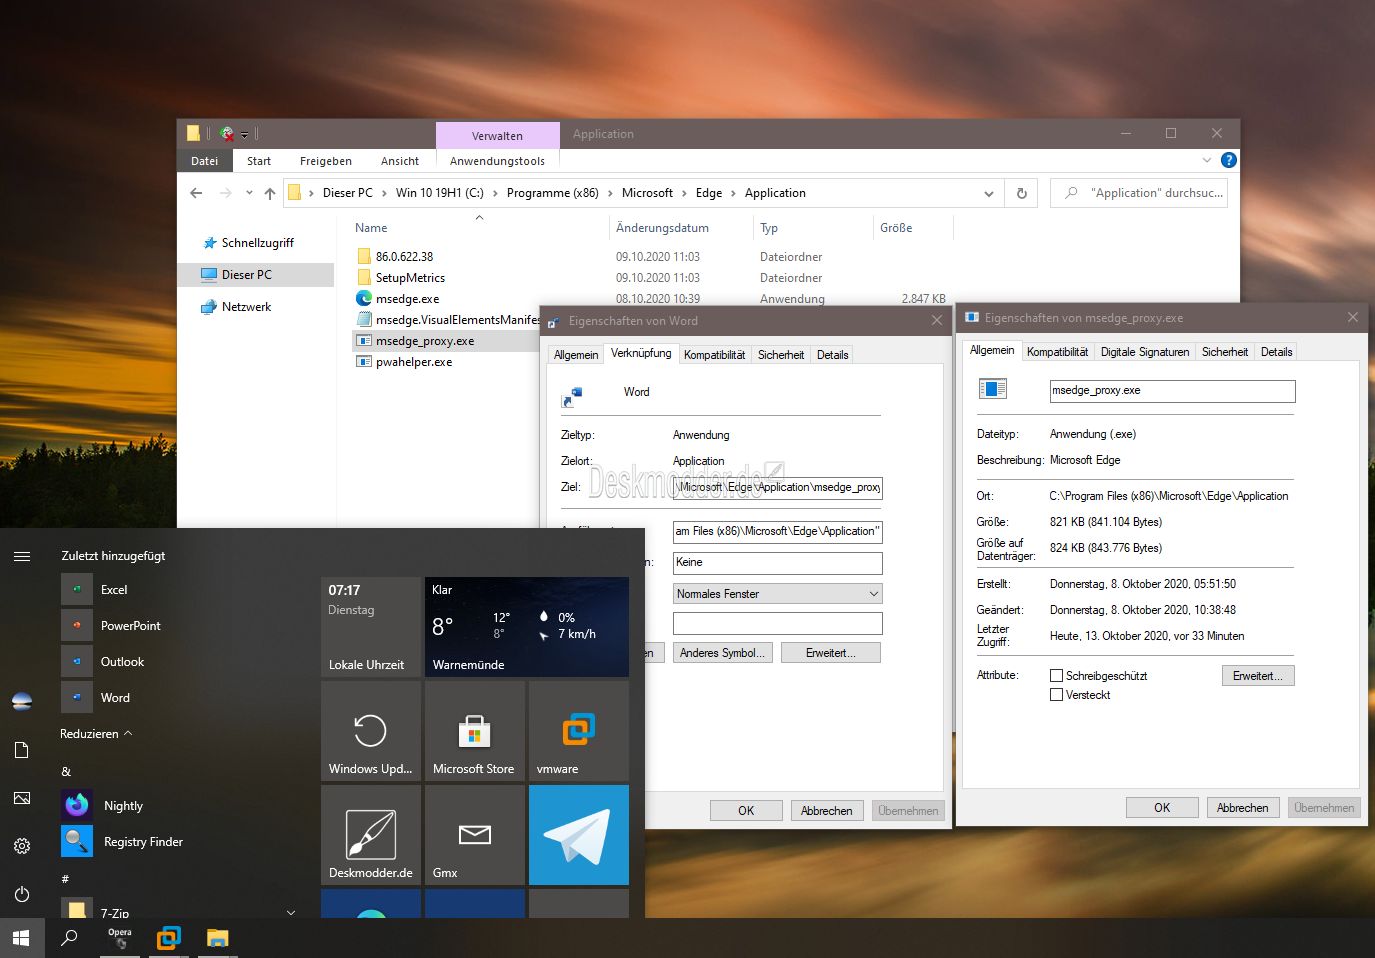
Task: Open the Documents icon in Start sidebar
Action: 22,750
